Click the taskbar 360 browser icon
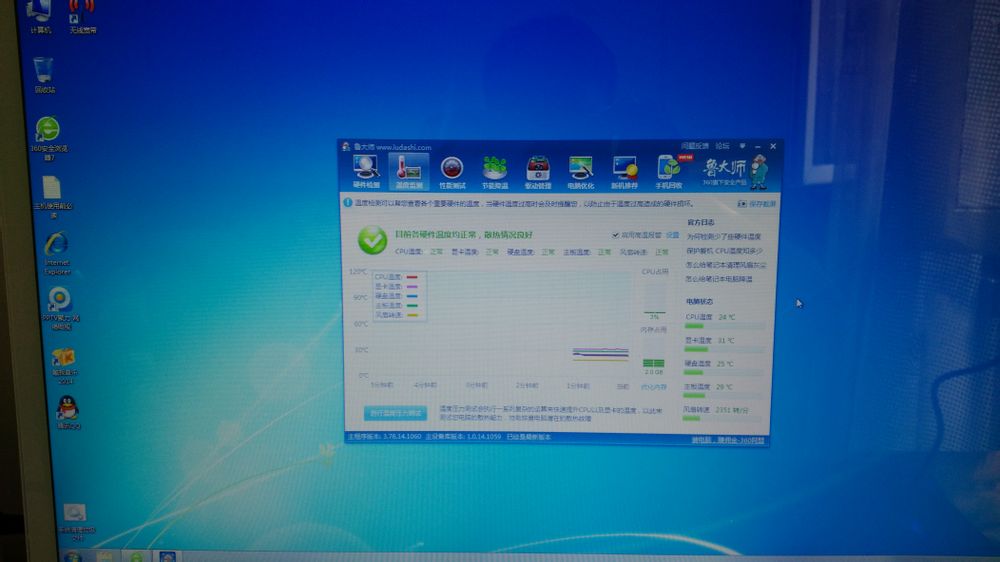The width and height of the screenshot is (1000, 562). pos(136,557)
